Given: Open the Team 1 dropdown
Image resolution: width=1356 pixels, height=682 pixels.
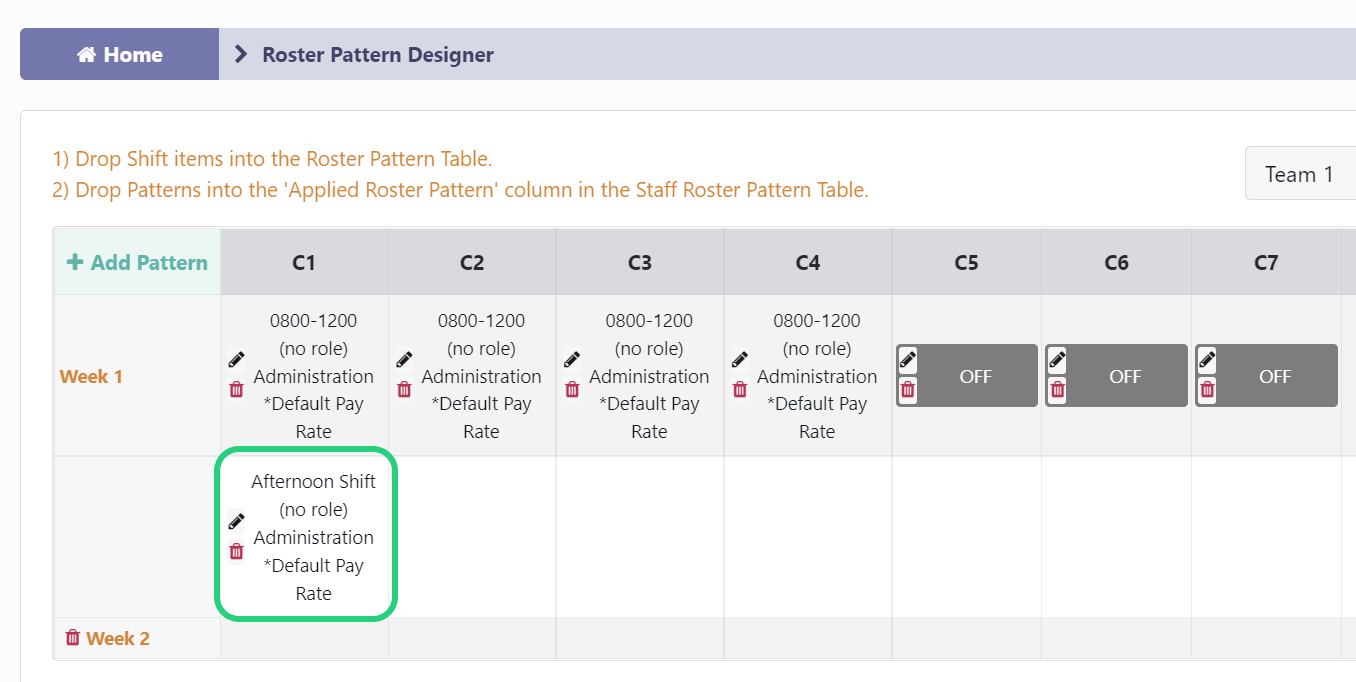Looking at the screenshot, I should [1300, 174].
